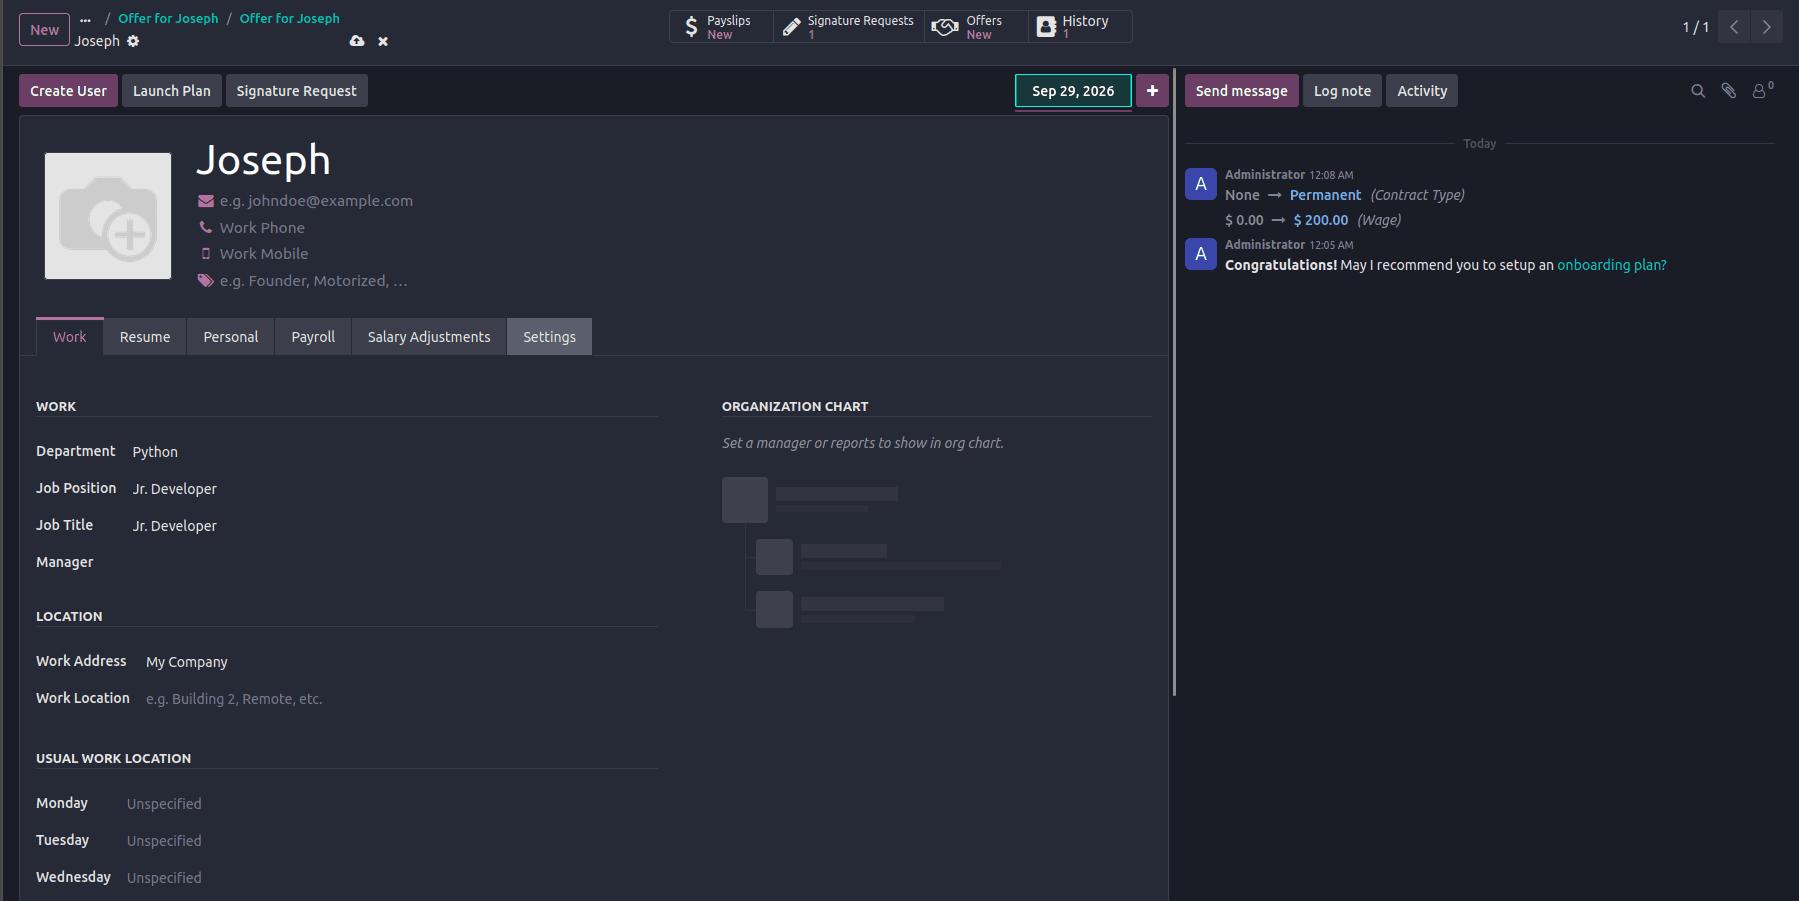
Task: Click the Send message button
Action: (x=1242, y=91)
